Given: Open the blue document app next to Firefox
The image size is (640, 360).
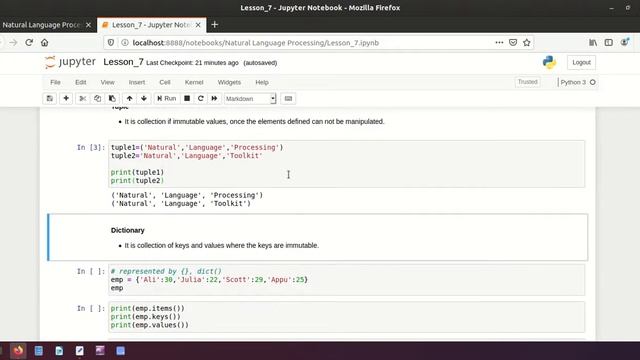Looking at the screenshot, I should pos(39,351).
